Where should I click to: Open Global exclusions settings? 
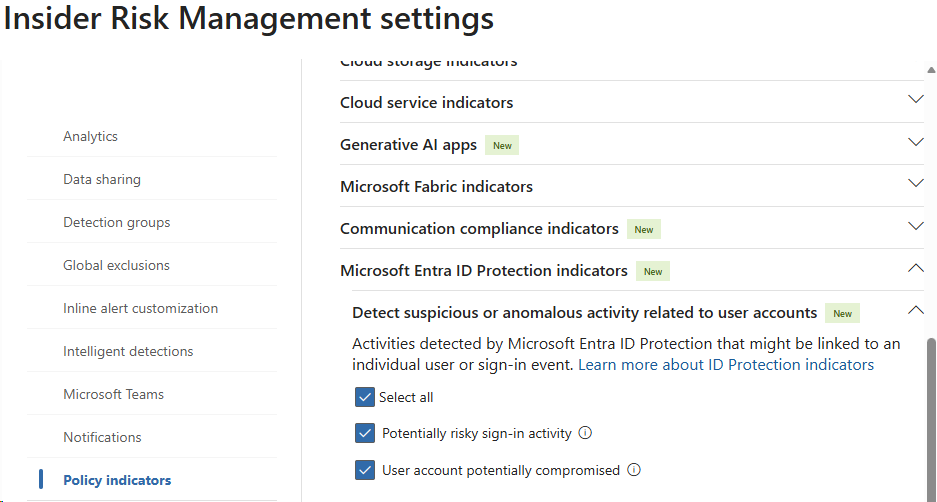116,265
